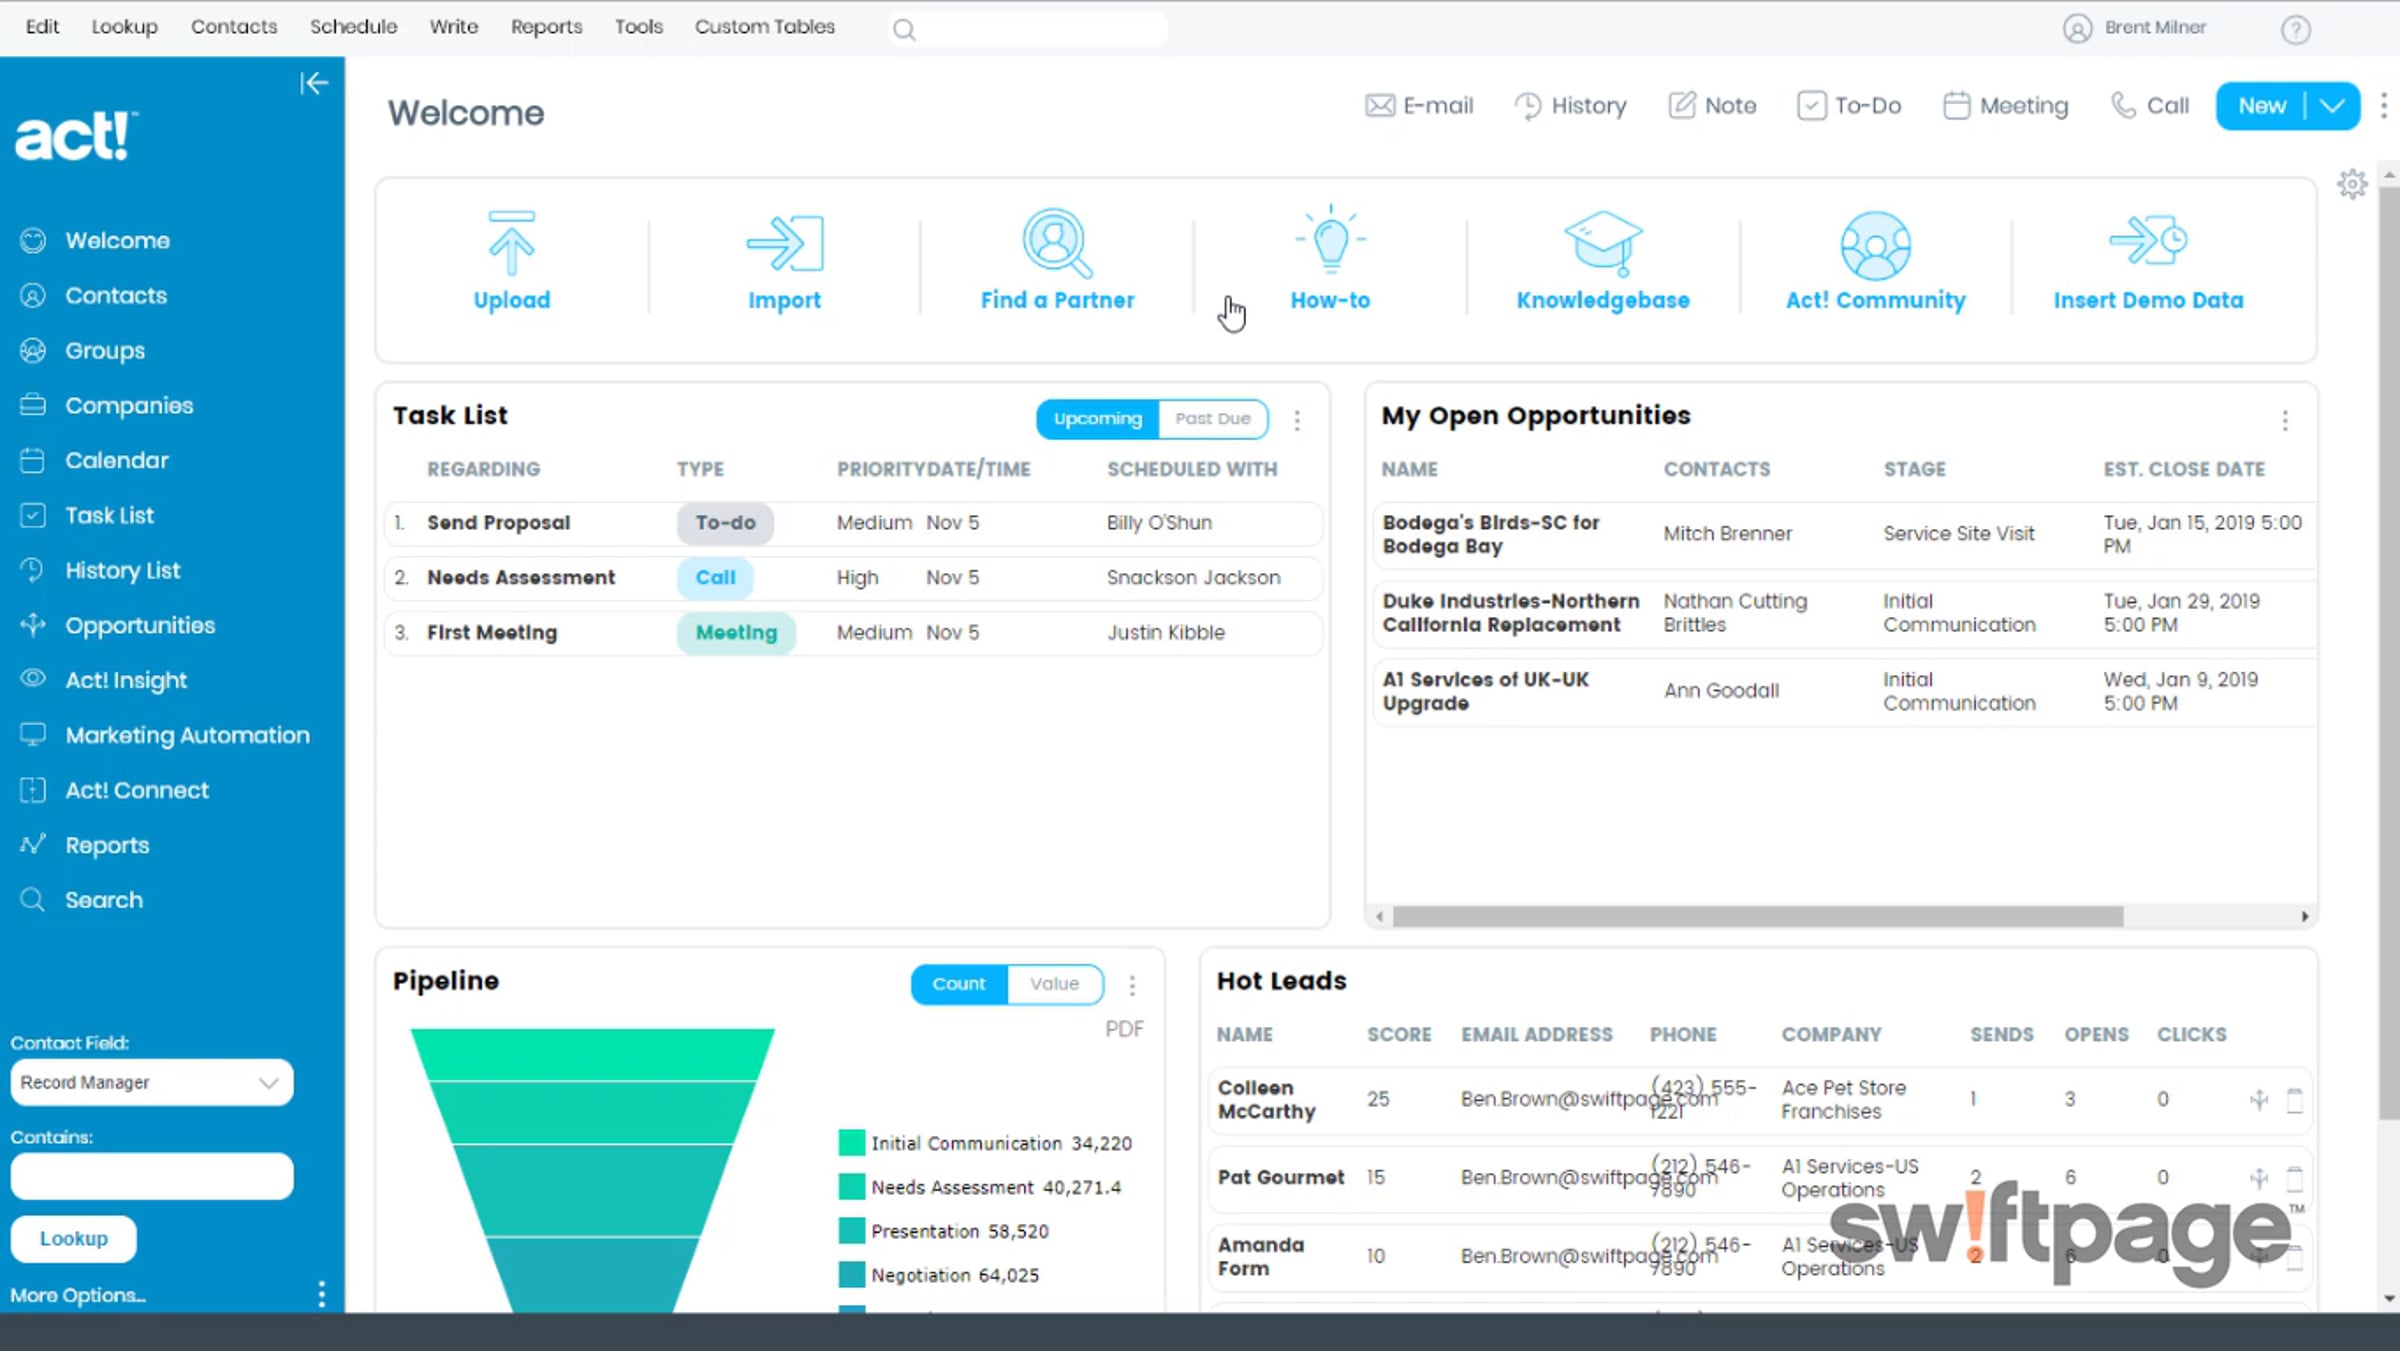Screen dimensions: 2400x1351
Task: Click the Contains text field
Action: coord(152,1176)
